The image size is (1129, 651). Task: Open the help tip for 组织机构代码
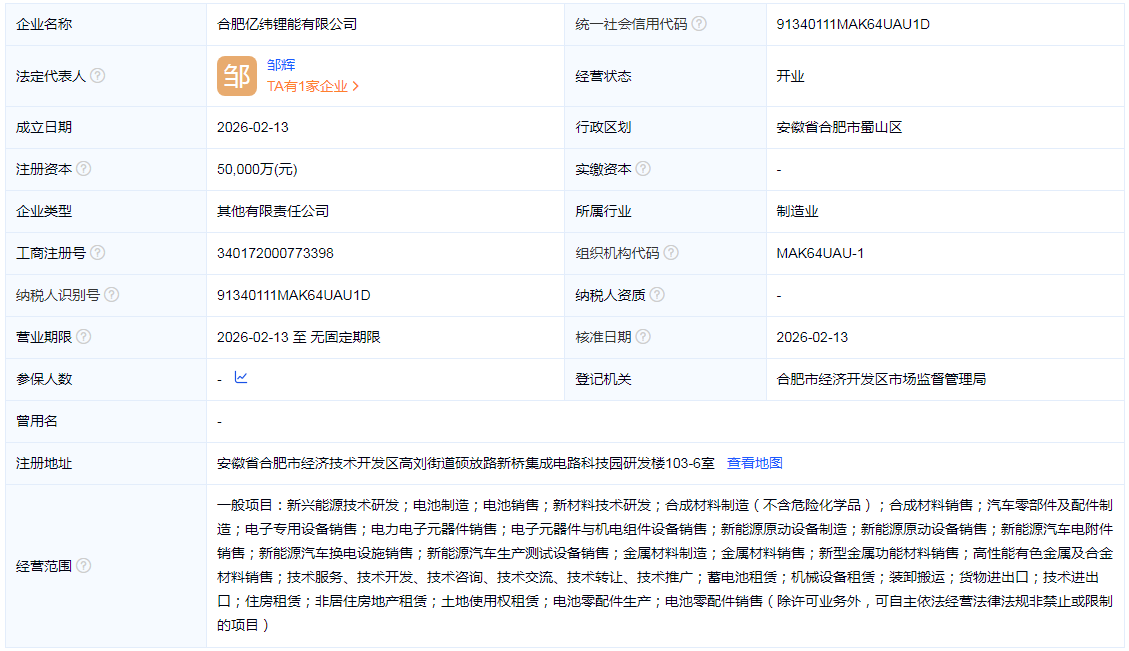click(x=674, y=252)
